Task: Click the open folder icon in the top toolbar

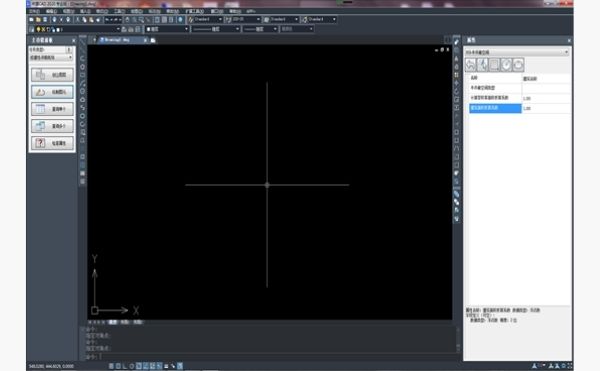Action: (38, 20)
